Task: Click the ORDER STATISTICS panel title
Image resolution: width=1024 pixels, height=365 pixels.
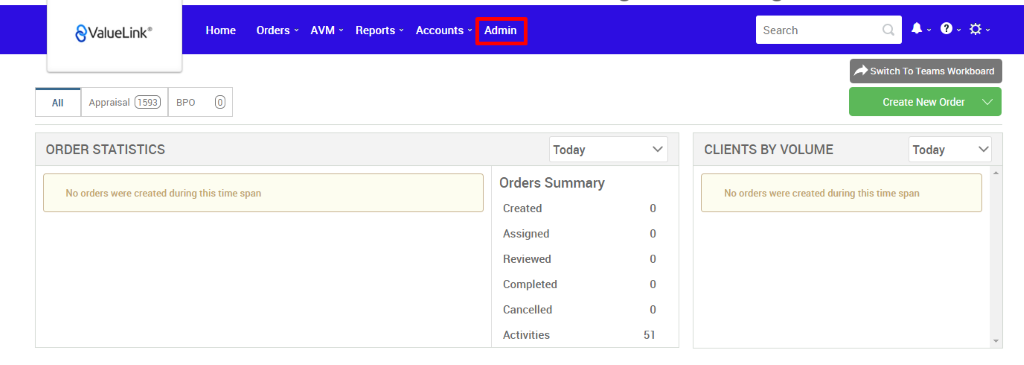Action: 105,150
